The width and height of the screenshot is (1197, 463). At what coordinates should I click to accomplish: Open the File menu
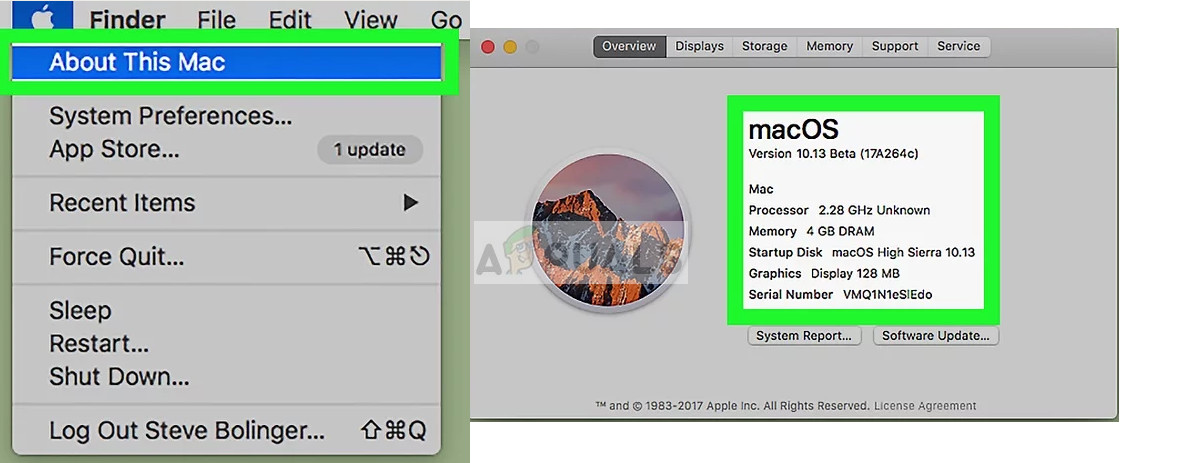click(x=216, y=19)
